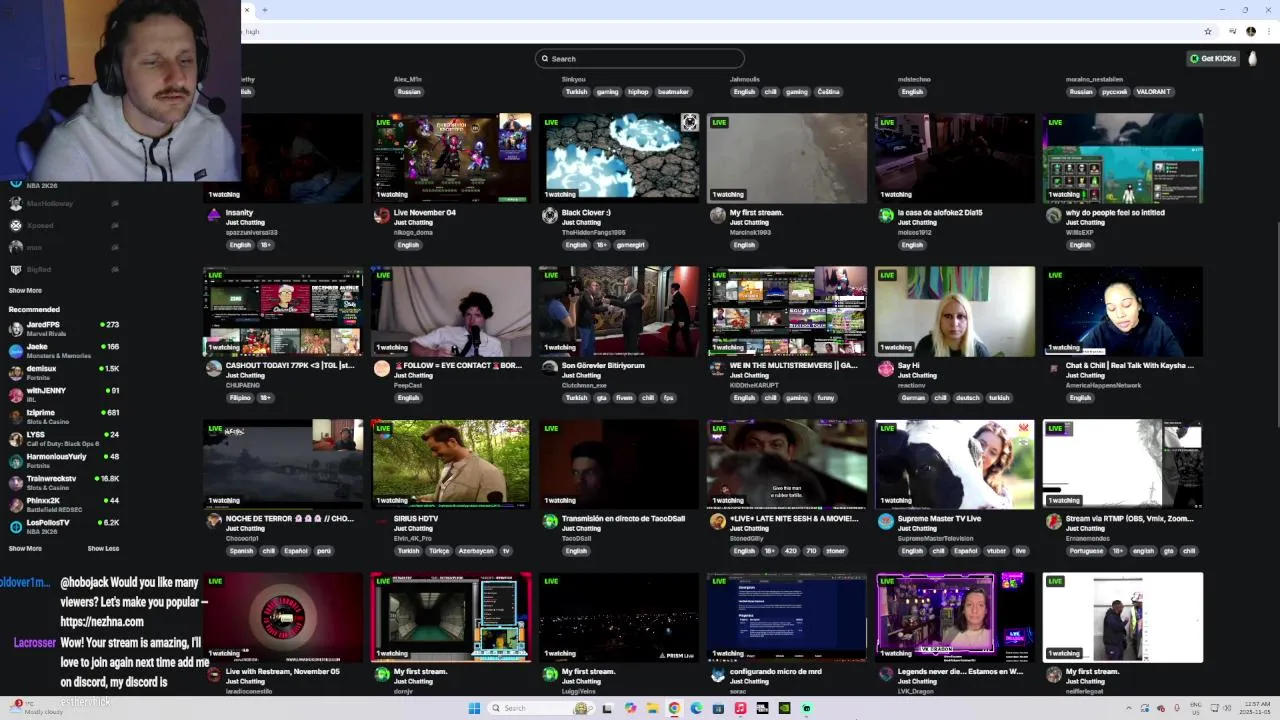The height and width of the screenshot is (720, 1280).
Task: Click avatar beside Say Hi stream title
Action: point(885,368)
